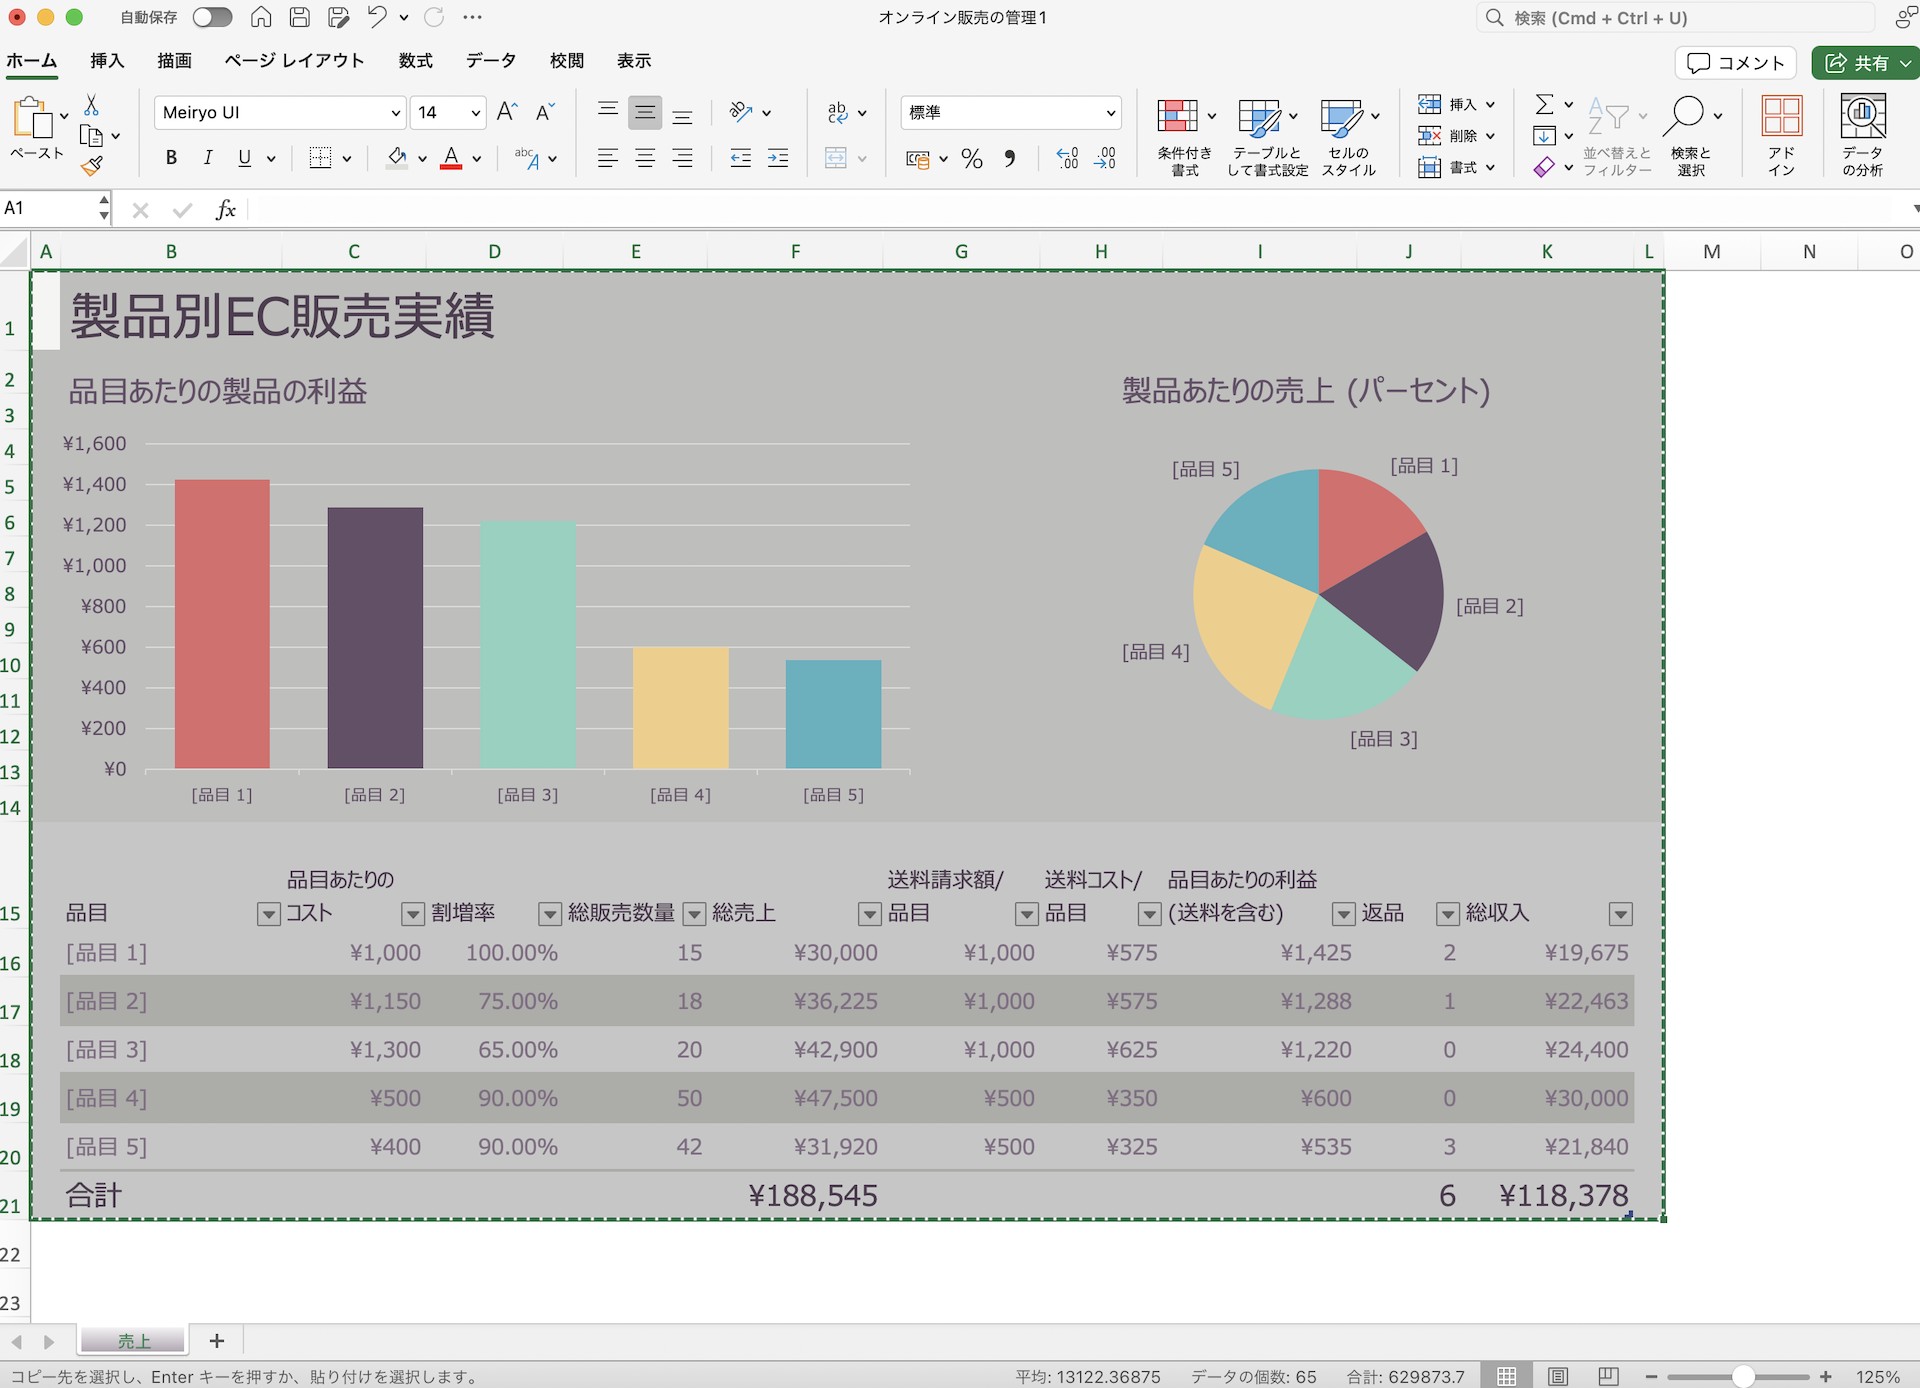Screen dimensions: 1920x1388
Task: Click the Home icon in title bar
Action: click(x=261, y=17)
